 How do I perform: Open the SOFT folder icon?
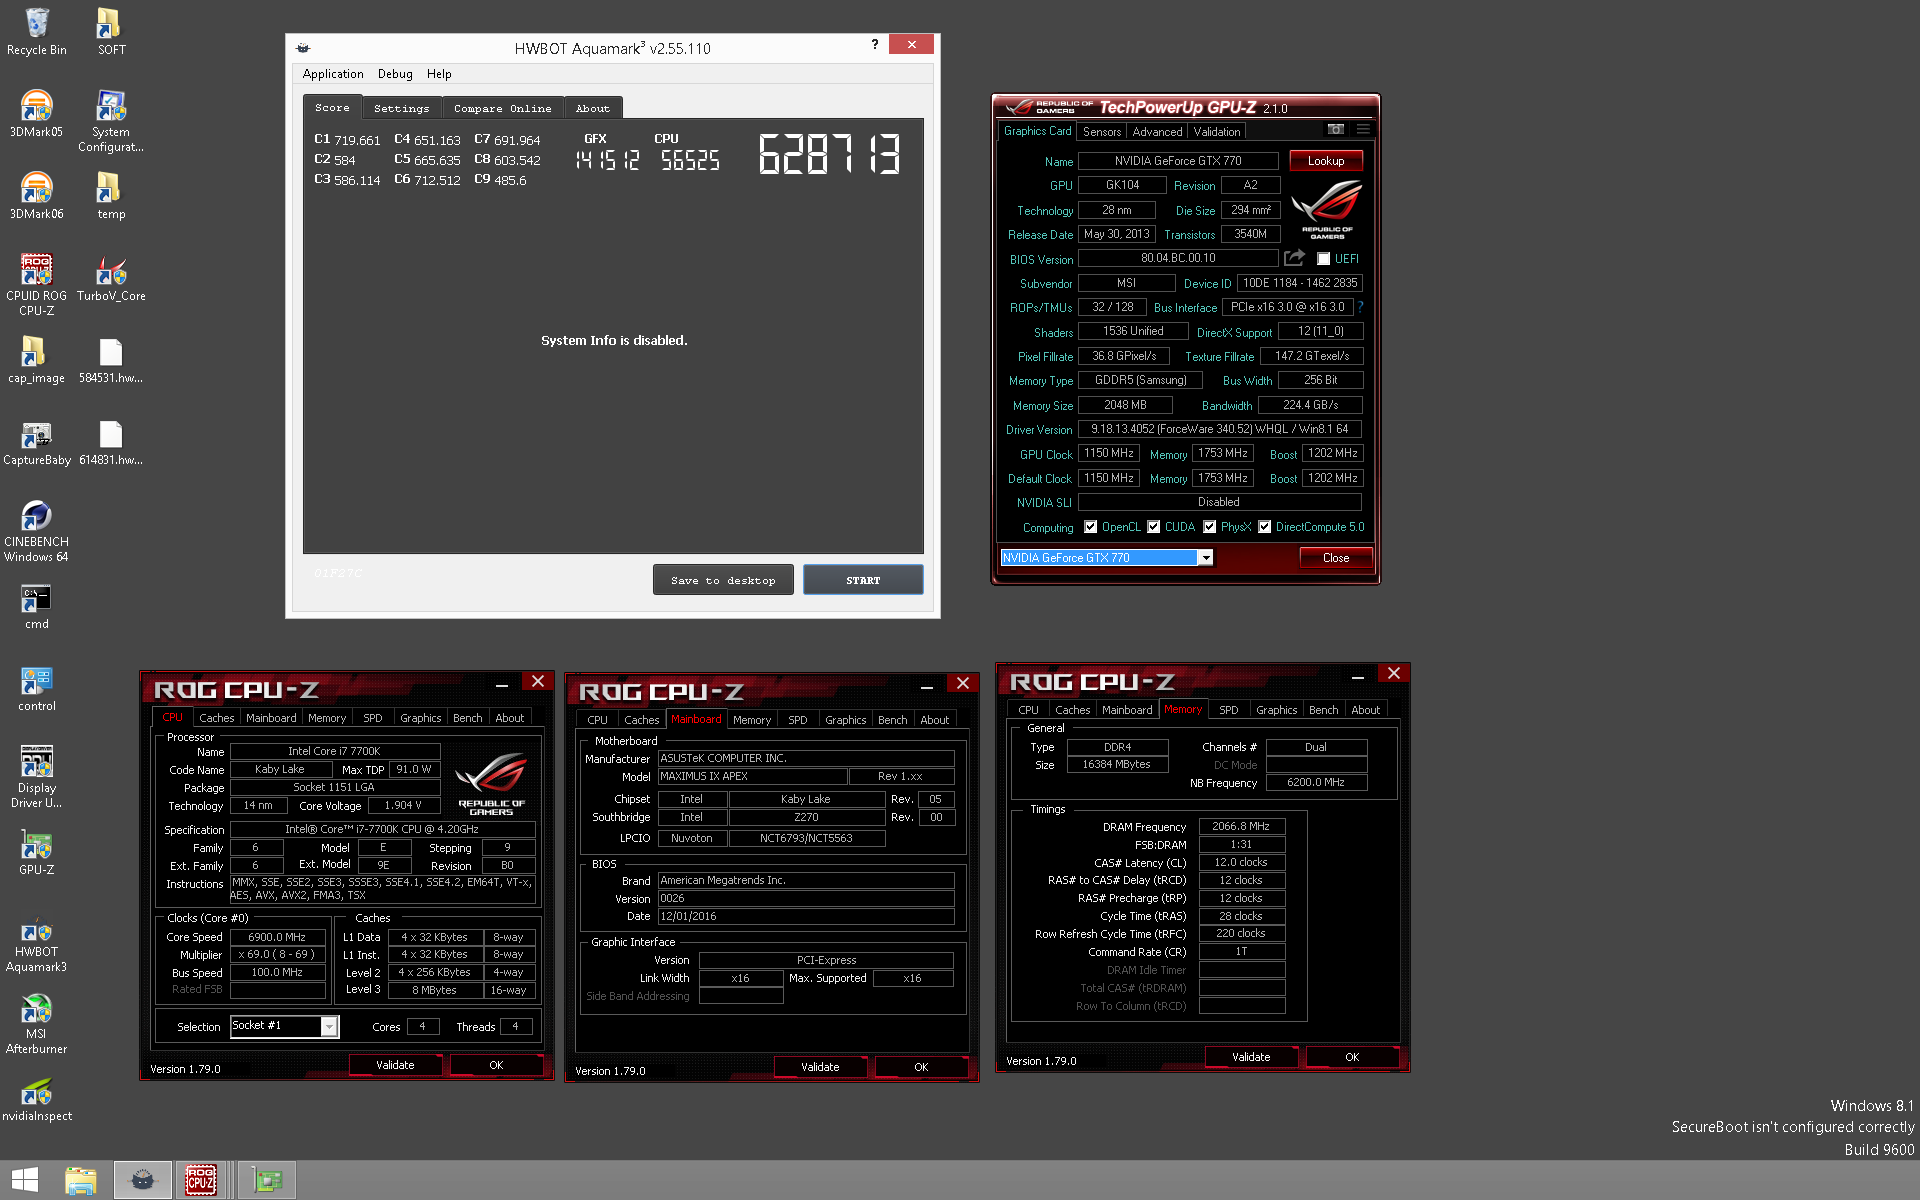pos(111,32)
